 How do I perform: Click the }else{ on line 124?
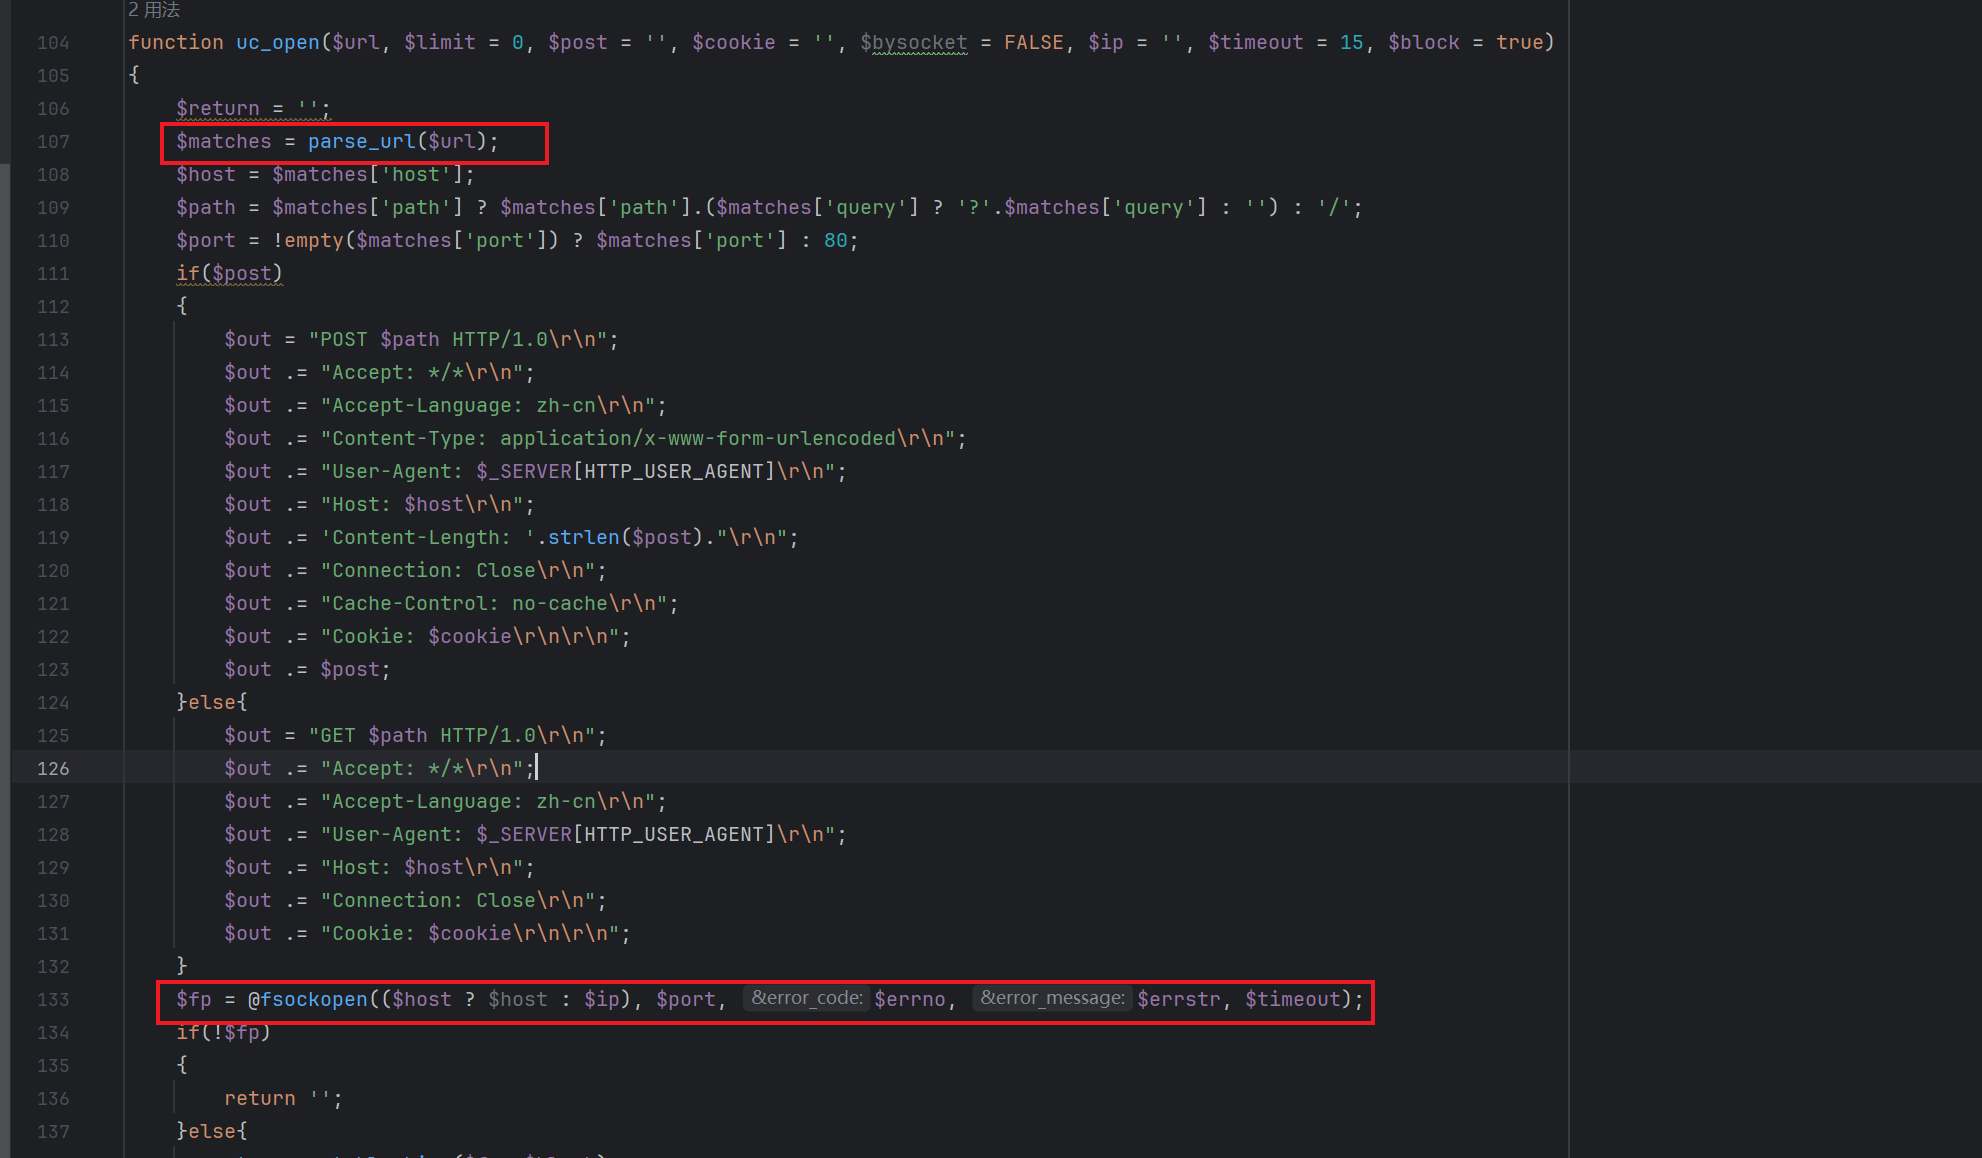211,702
